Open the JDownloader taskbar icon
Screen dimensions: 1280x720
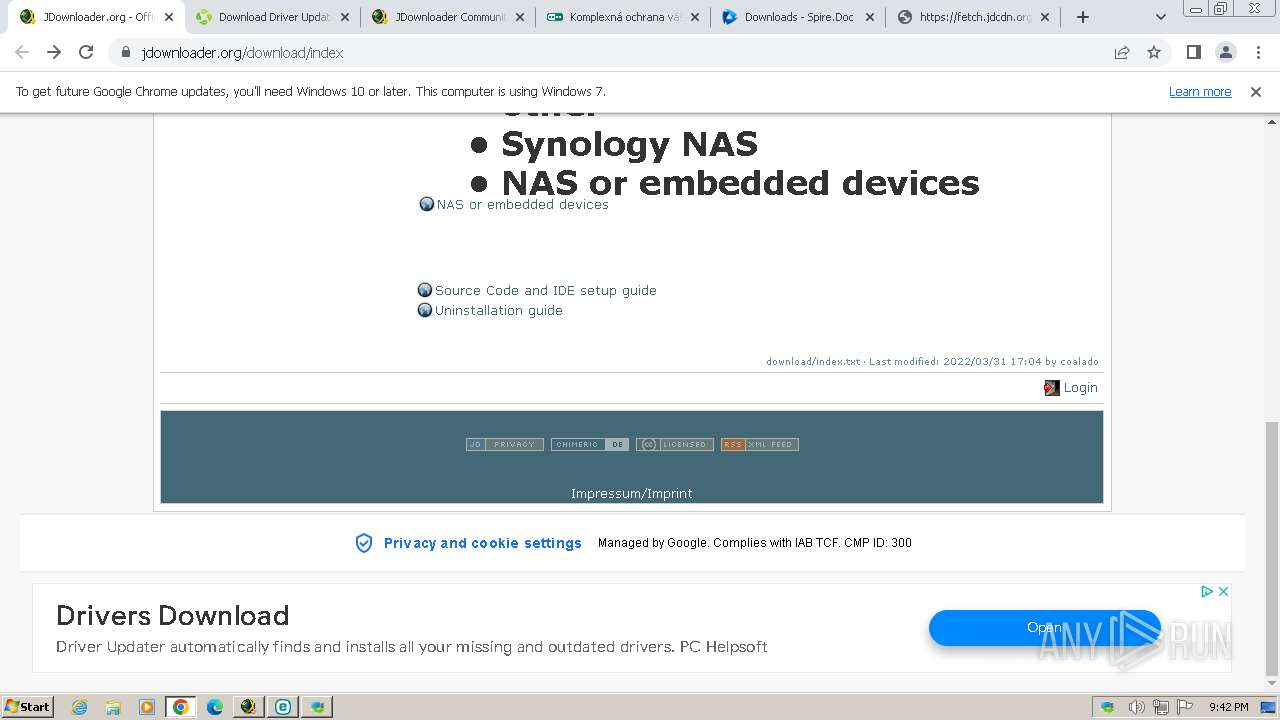coord(249,707)
